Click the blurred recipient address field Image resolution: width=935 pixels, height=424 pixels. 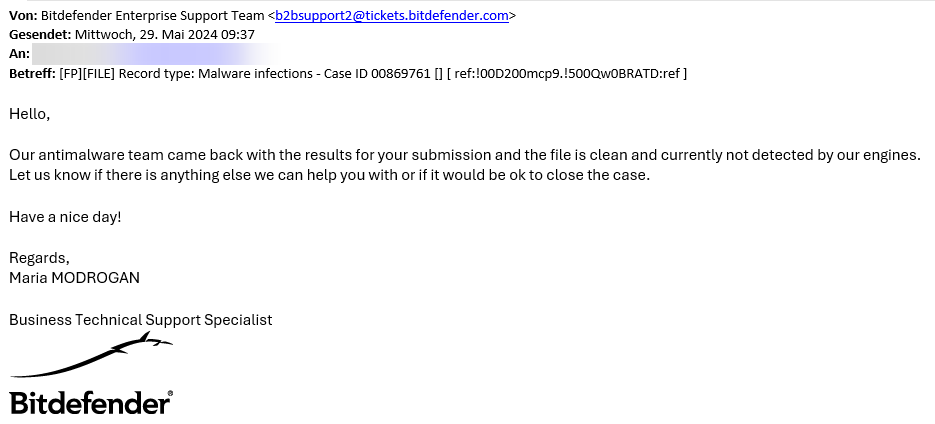click(x=155, y=54)
